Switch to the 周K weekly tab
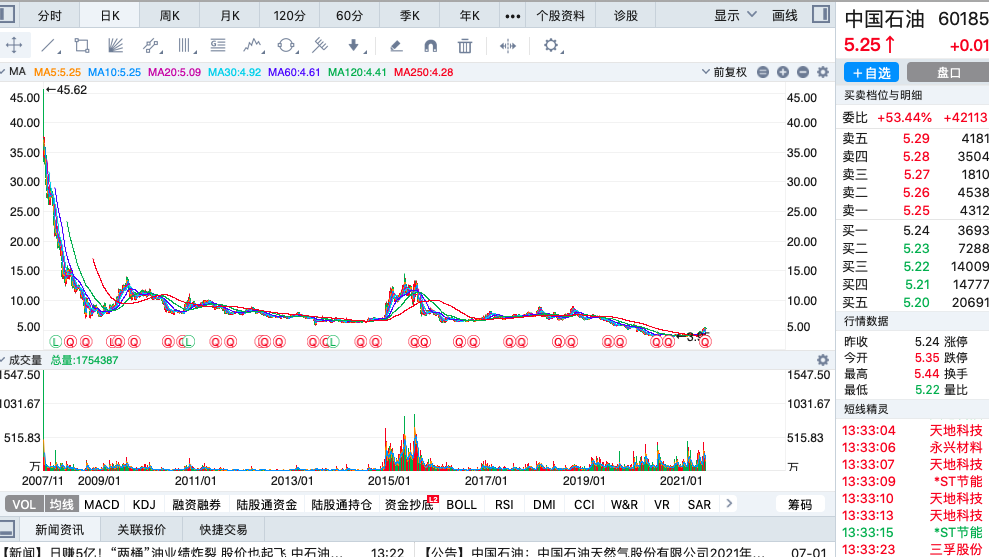989x557 pixels. pos(170,16)
